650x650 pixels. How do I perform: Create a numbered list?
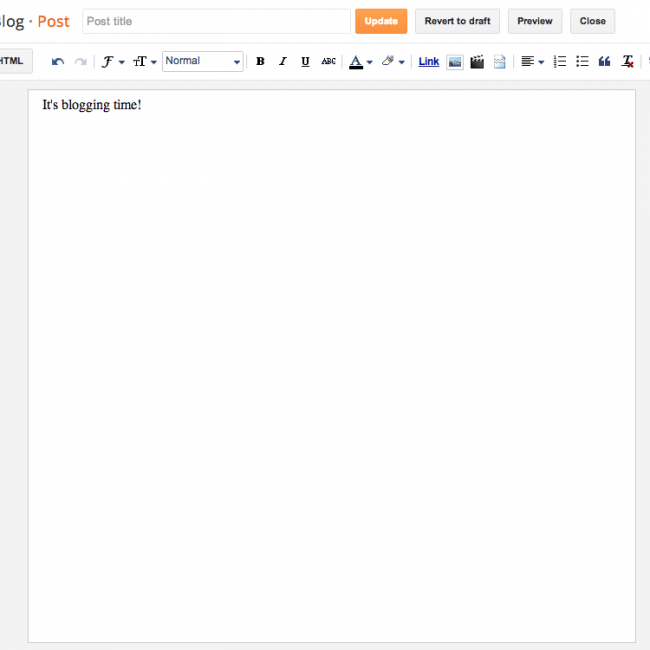click(x=560, y=62)
